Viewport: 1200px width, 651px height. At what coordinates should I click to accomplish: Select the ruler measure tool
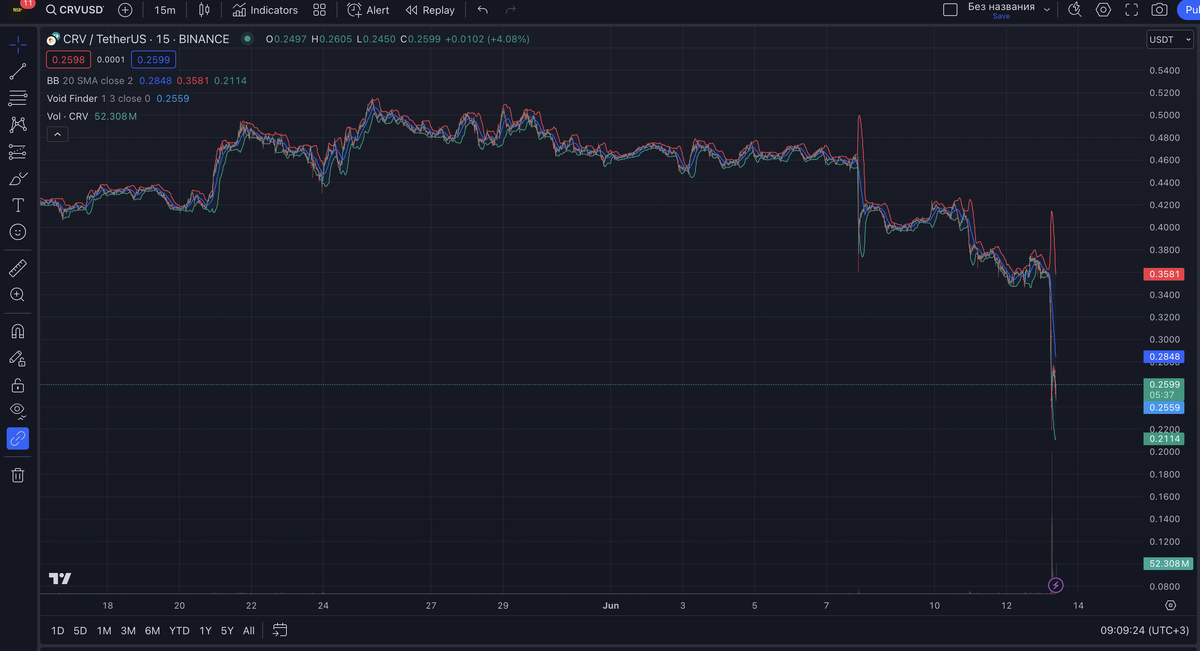(x=17, y=268)
